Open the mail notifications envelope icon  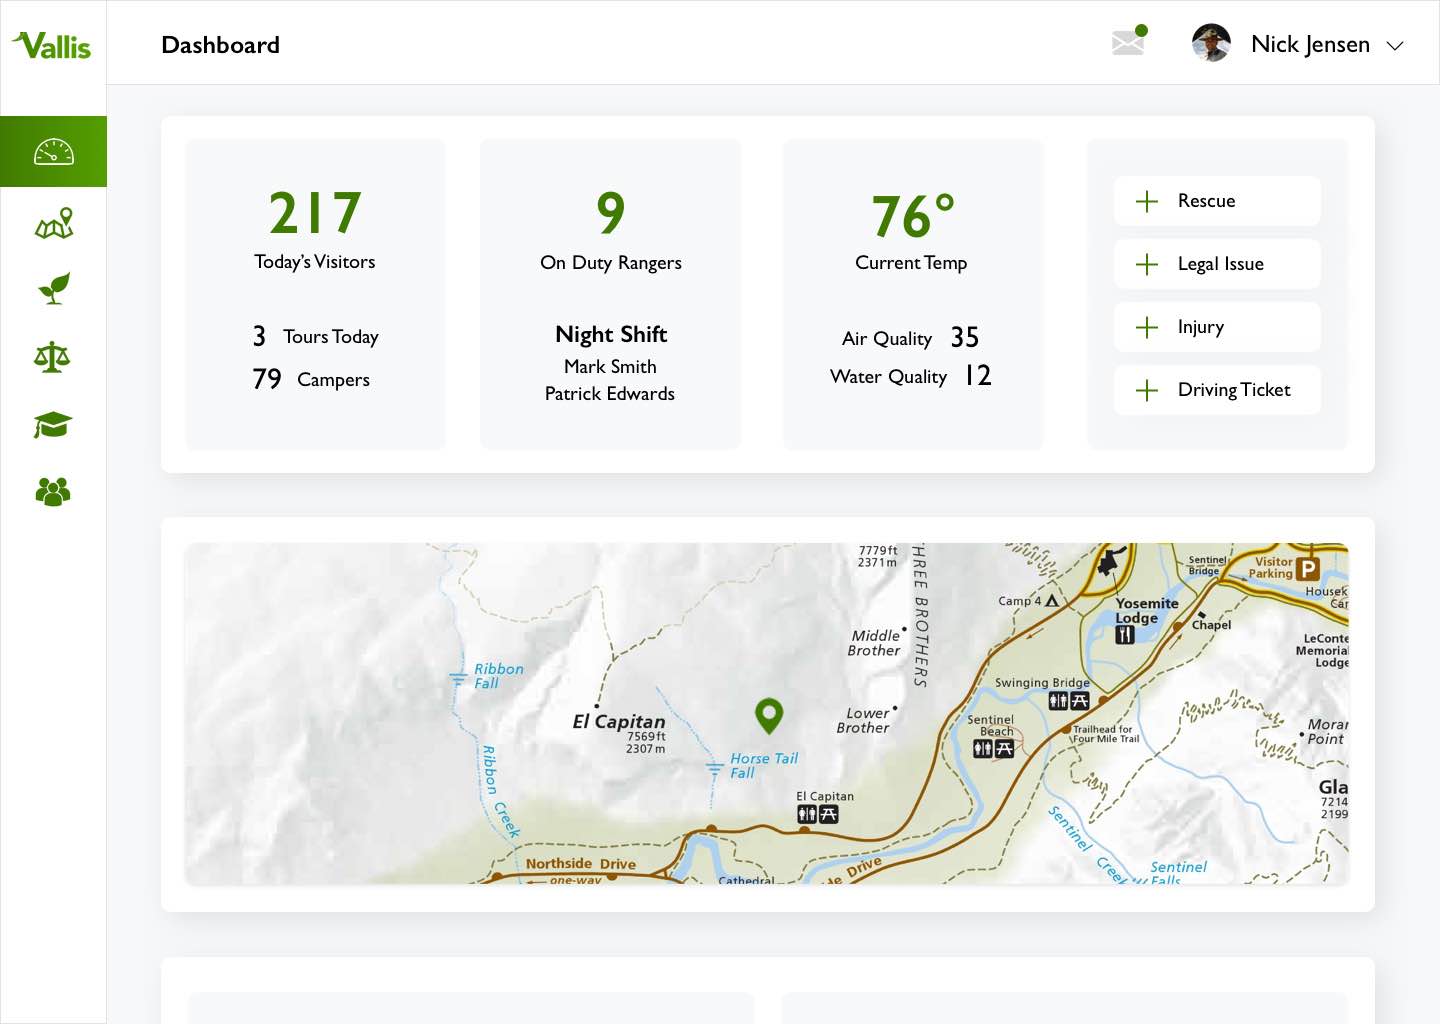[x=1128, y=42]
